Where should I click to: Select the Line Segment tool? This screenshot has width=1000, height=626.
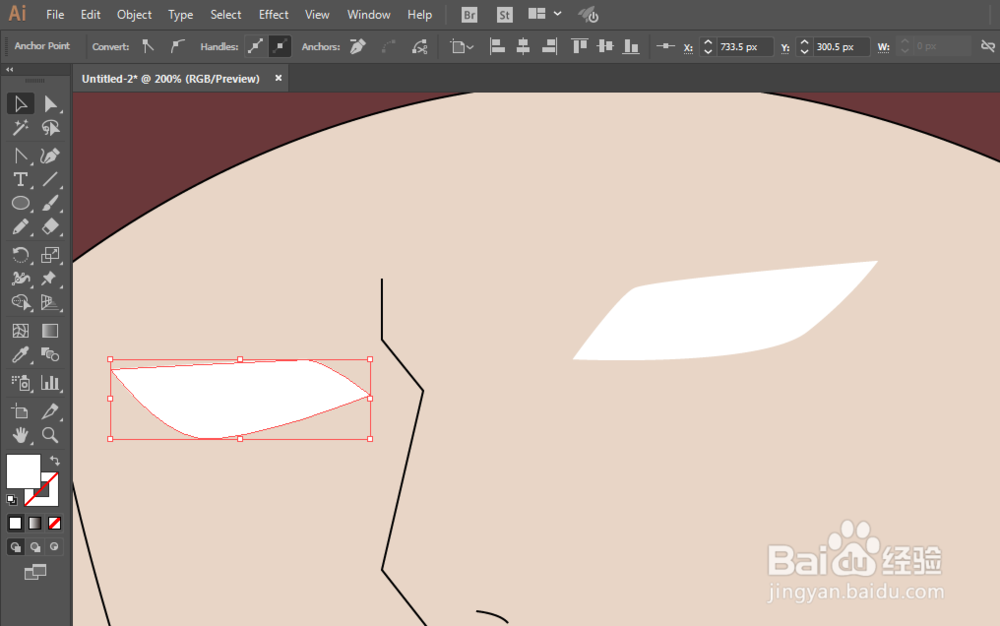tap(50, 180)
